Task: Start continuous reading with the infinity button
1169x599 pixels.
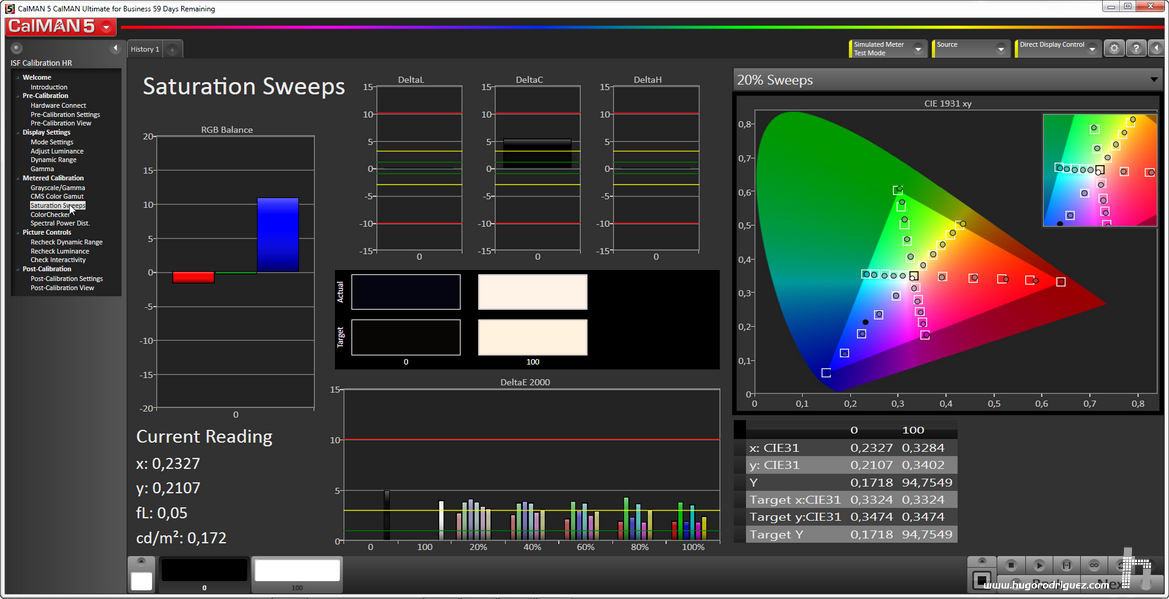Action: click(1094, 565)
